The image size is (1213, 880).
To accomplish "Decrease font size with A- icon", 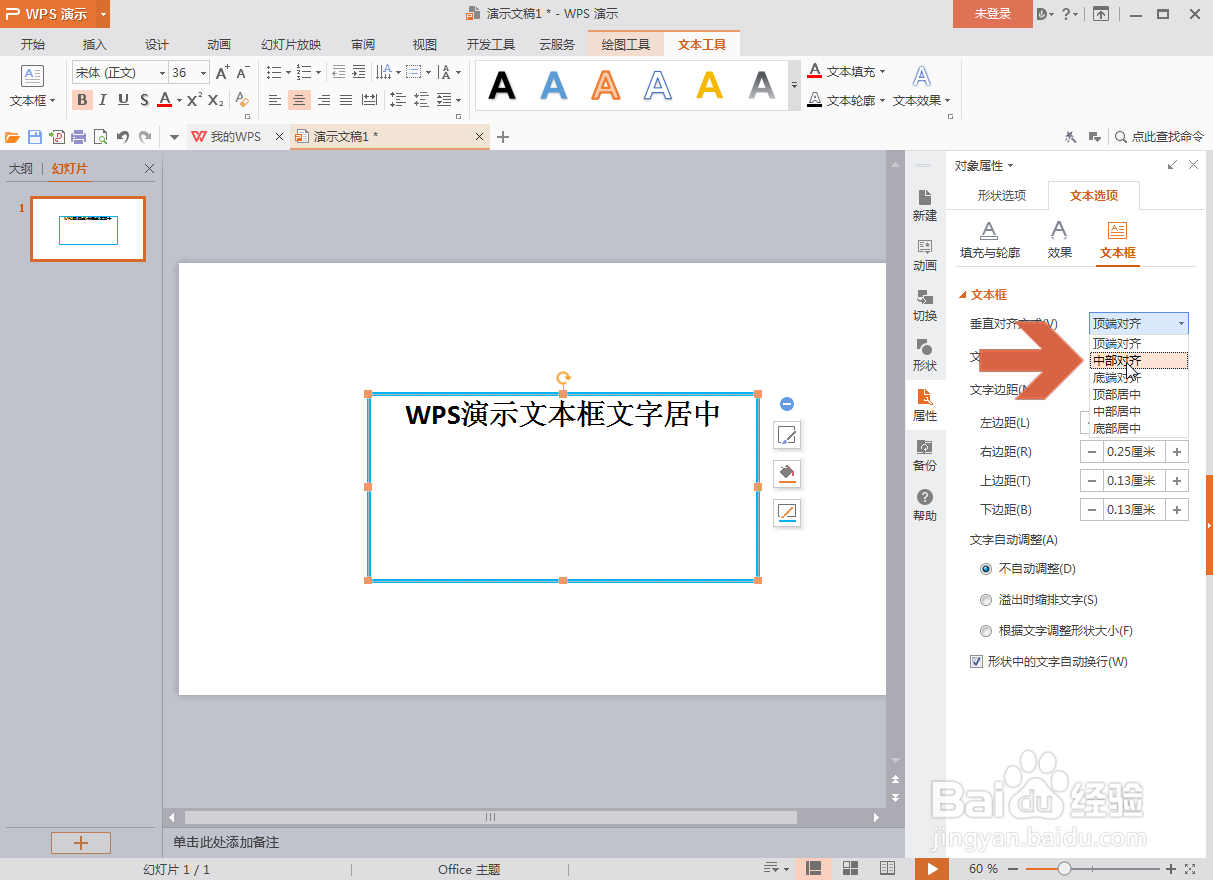I will coord(242,72).
